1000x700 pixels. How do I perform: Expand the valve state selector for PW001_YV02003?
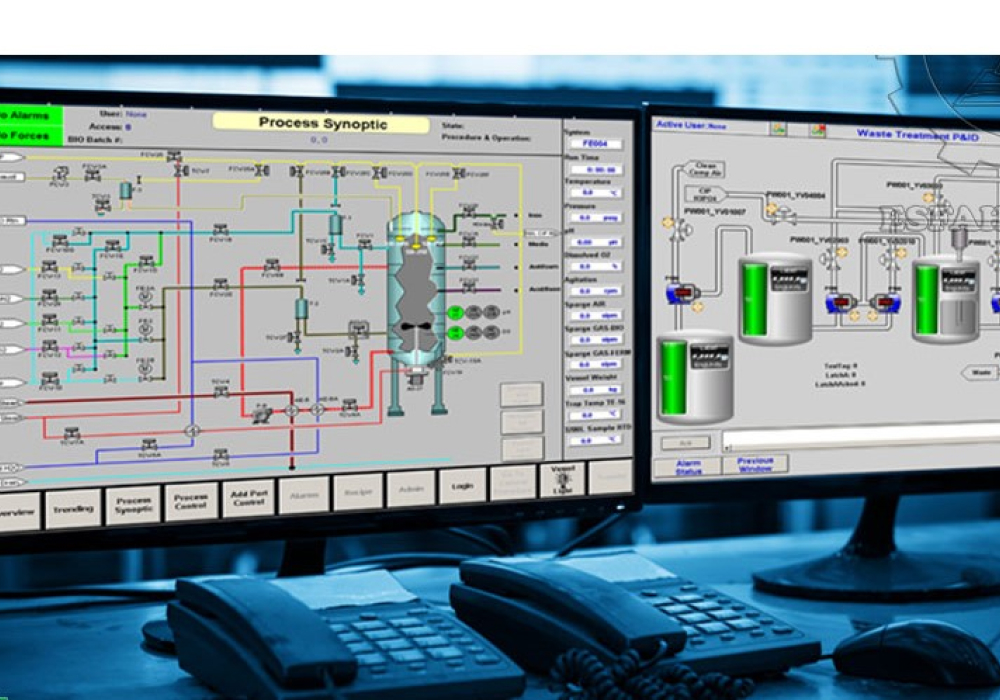[842, 251]
